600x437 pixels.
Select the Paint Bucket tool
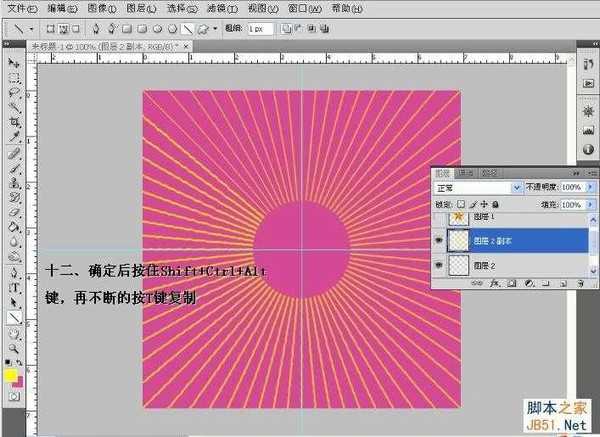(14, 227)
